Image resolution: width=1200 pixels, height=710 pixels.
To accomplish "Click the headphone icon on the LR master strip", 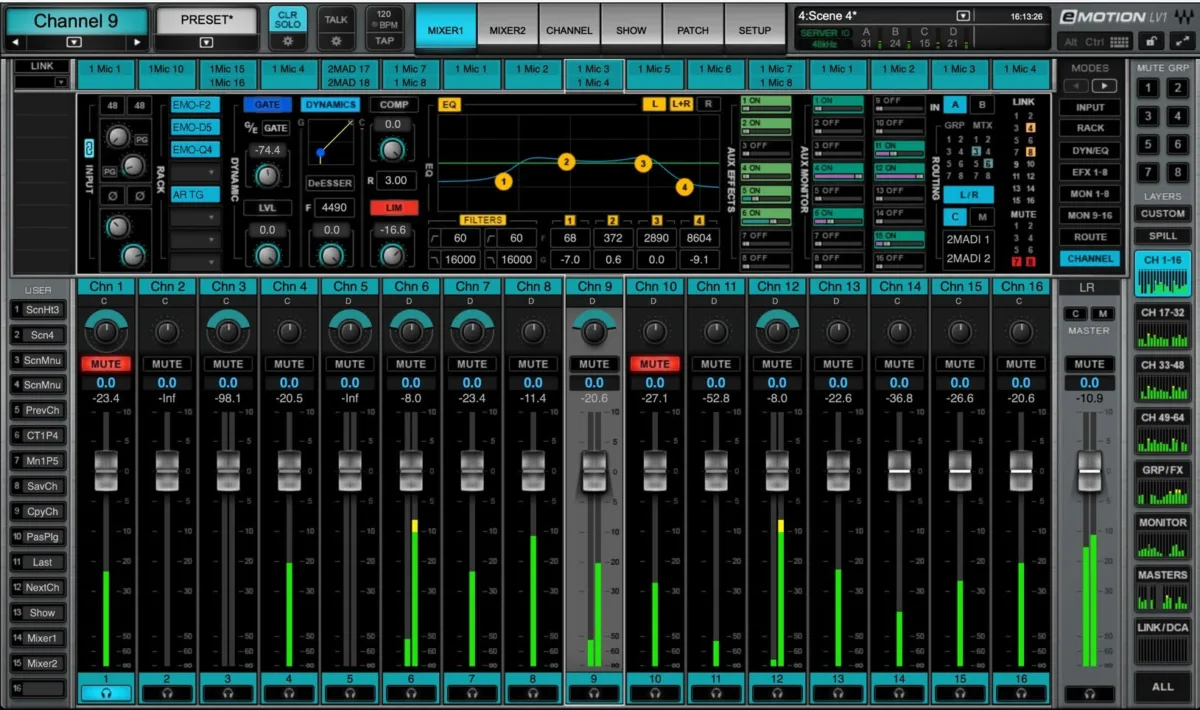I will tap(1089, 693).
